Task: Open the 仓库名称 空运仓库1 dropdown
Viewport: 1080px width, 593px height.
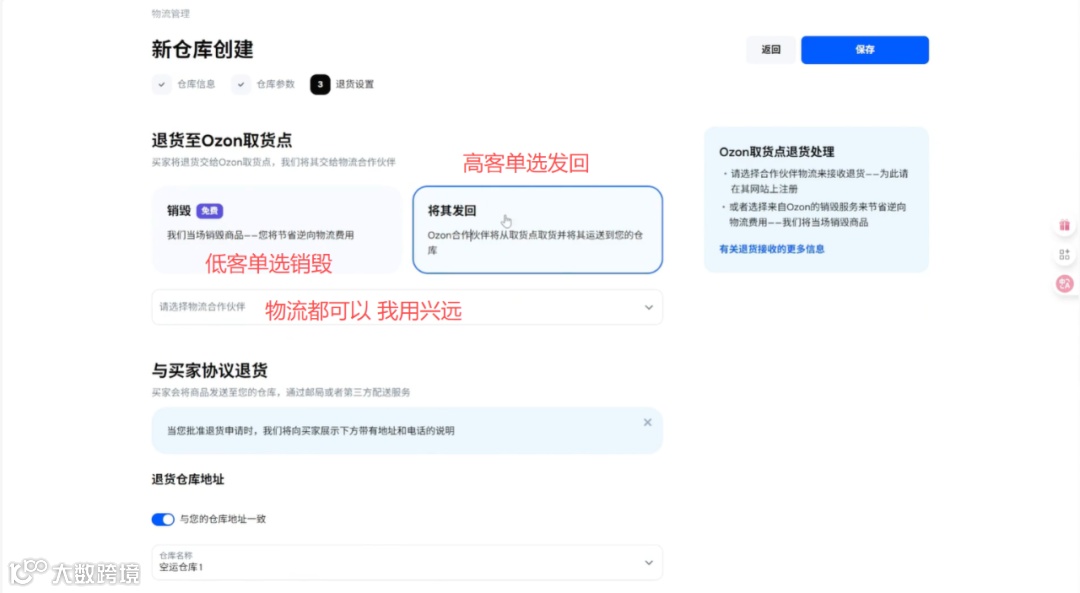Action: (x=407, y=562)
